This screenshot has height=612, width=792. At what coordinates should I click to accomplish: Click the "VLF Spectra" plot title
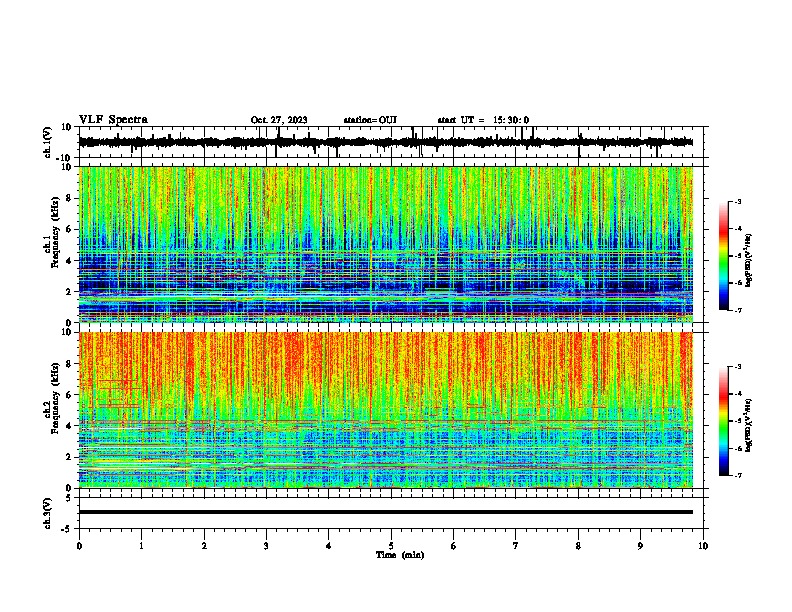pos(113,119)
